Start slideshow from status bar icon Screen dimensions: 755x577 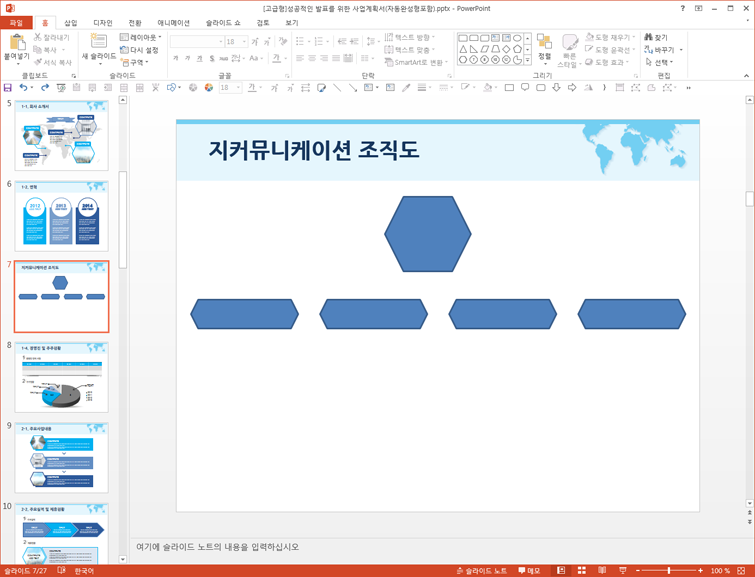coord(623,571)
